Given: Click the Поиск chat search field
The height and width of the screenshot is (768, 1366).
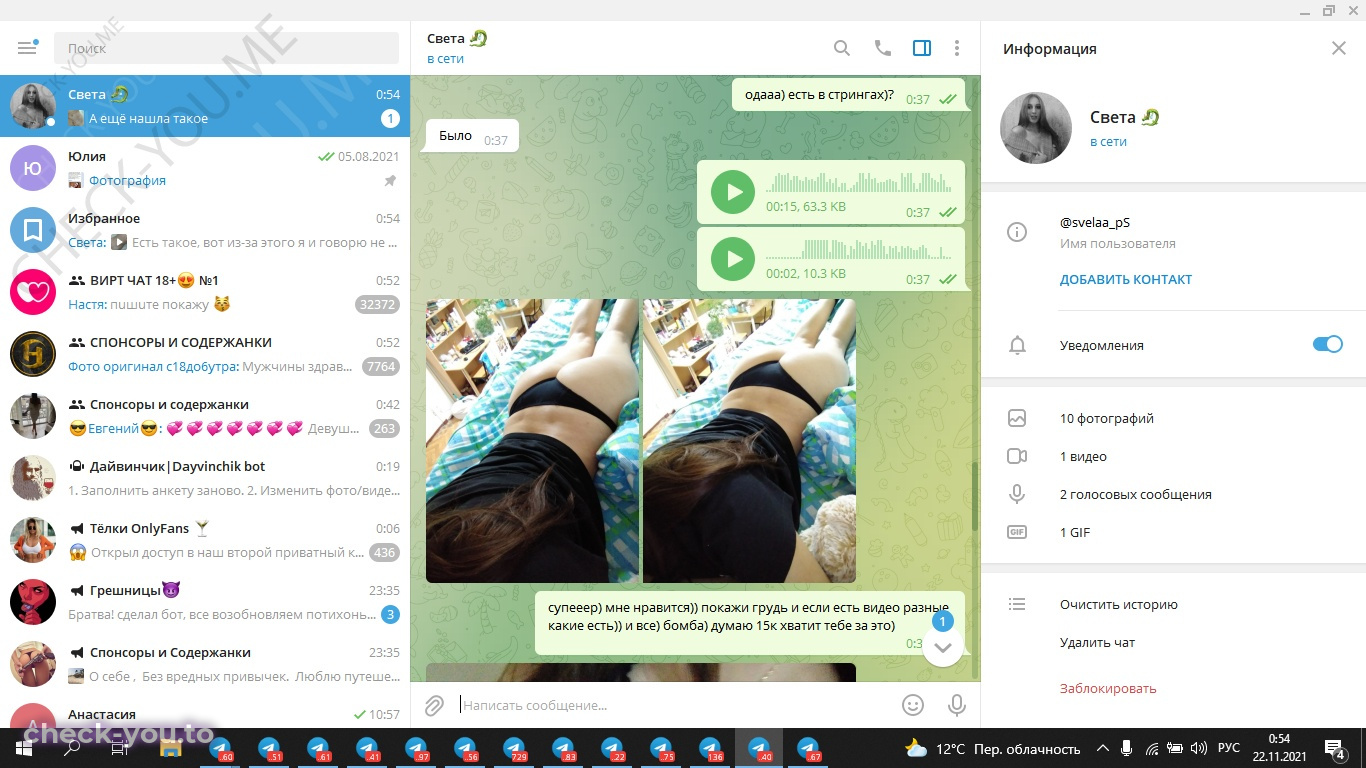Looking at the screenshot, I should click(226, 48).
